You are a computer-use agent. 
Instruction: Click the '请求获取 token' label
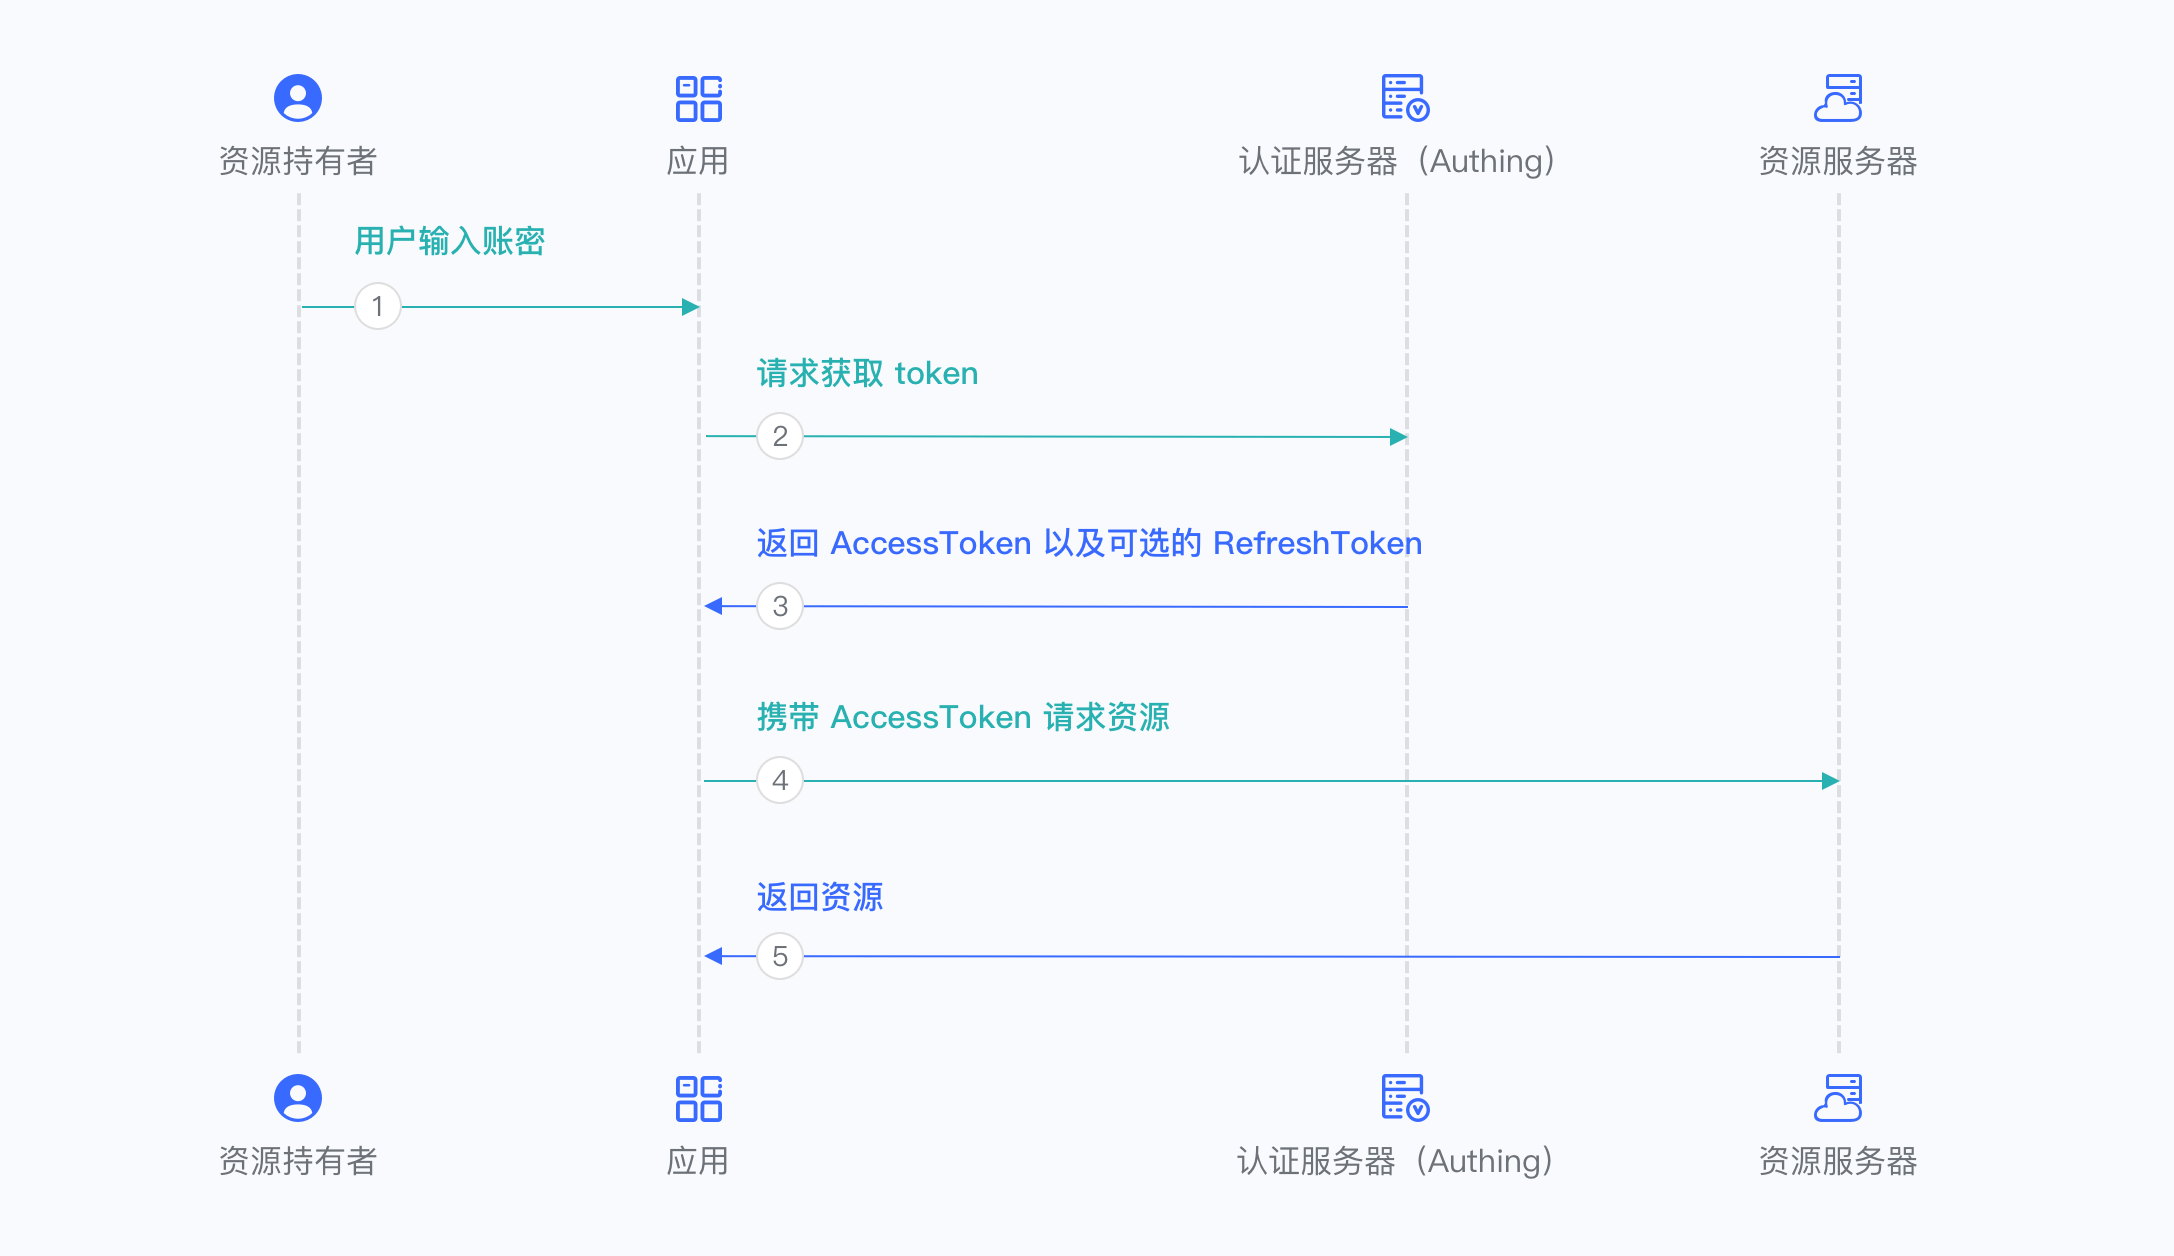pyautogui.click(x=867, y=373)
